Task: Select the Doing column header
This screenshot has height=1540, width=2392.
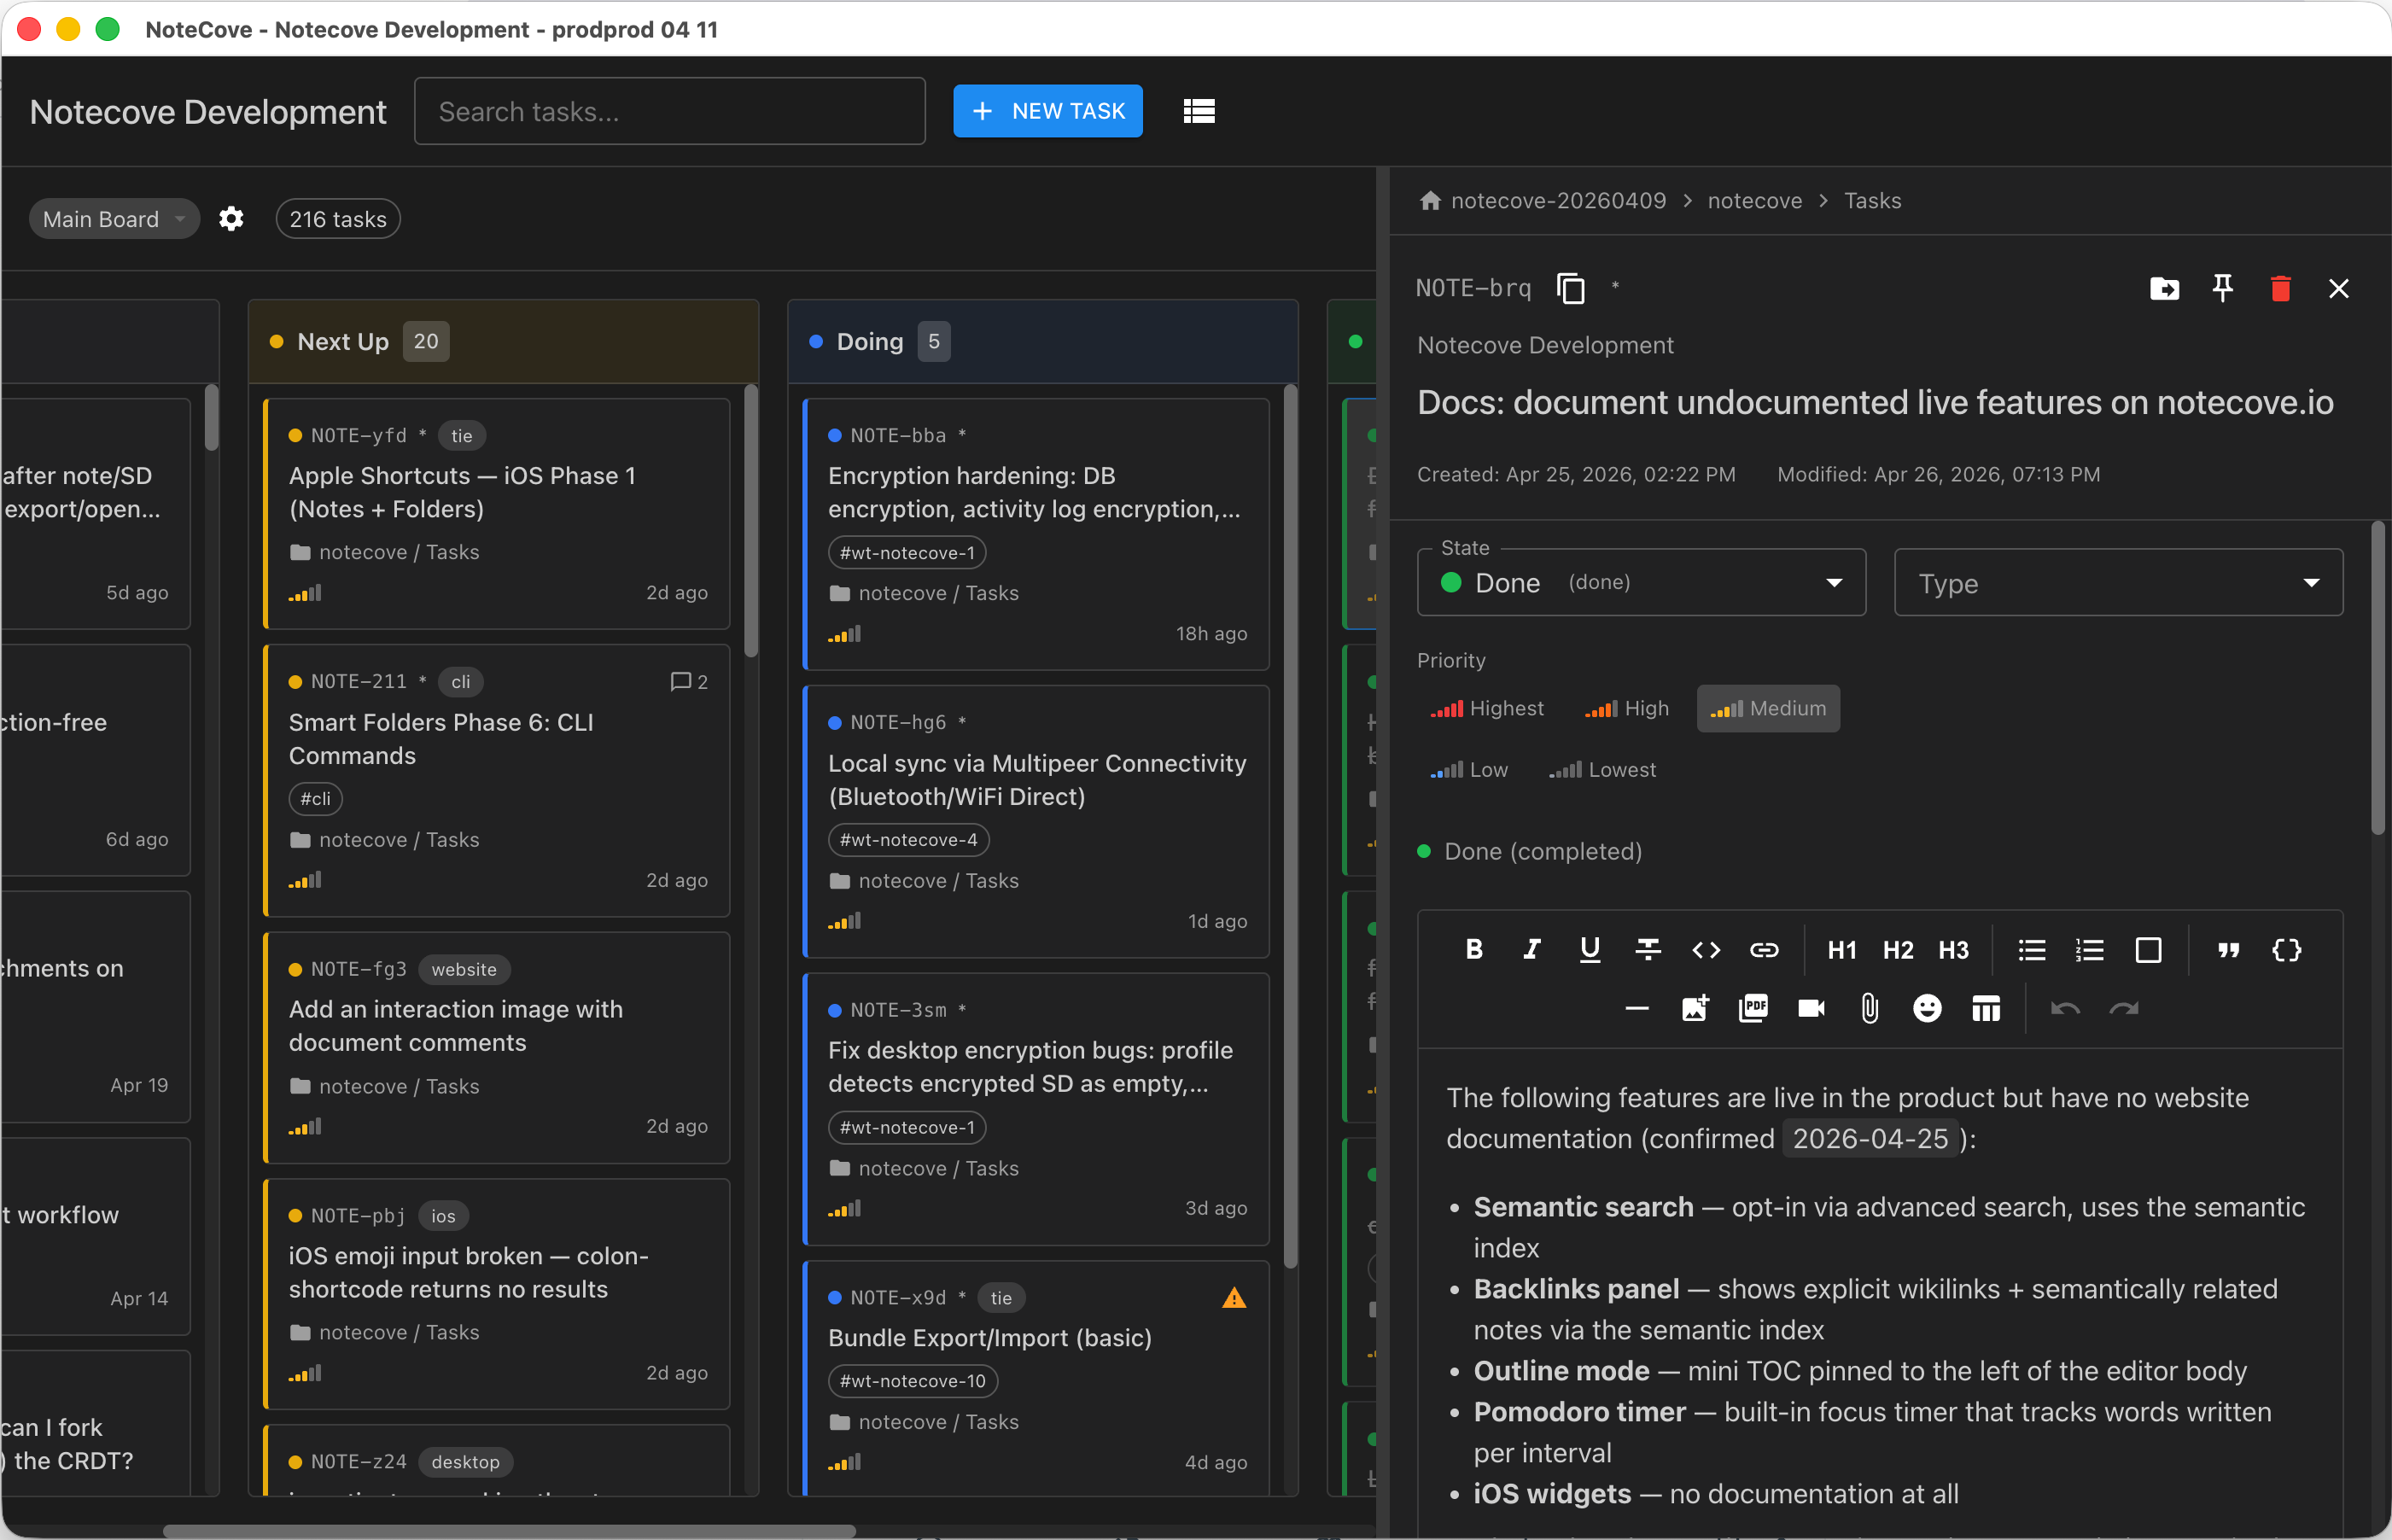Action: pyautogui.click(x=1043, y=341)
